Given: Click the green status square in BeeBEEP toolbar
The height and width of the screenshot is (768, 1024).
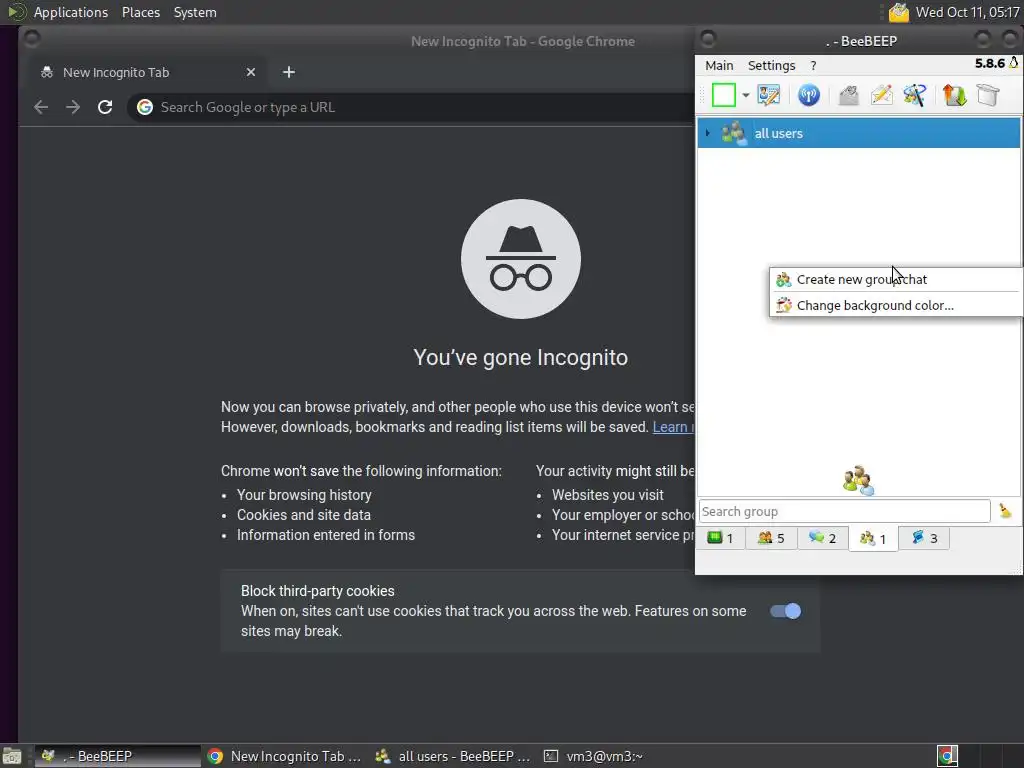Looking at the screenshot, I should [x=723, y=95].
